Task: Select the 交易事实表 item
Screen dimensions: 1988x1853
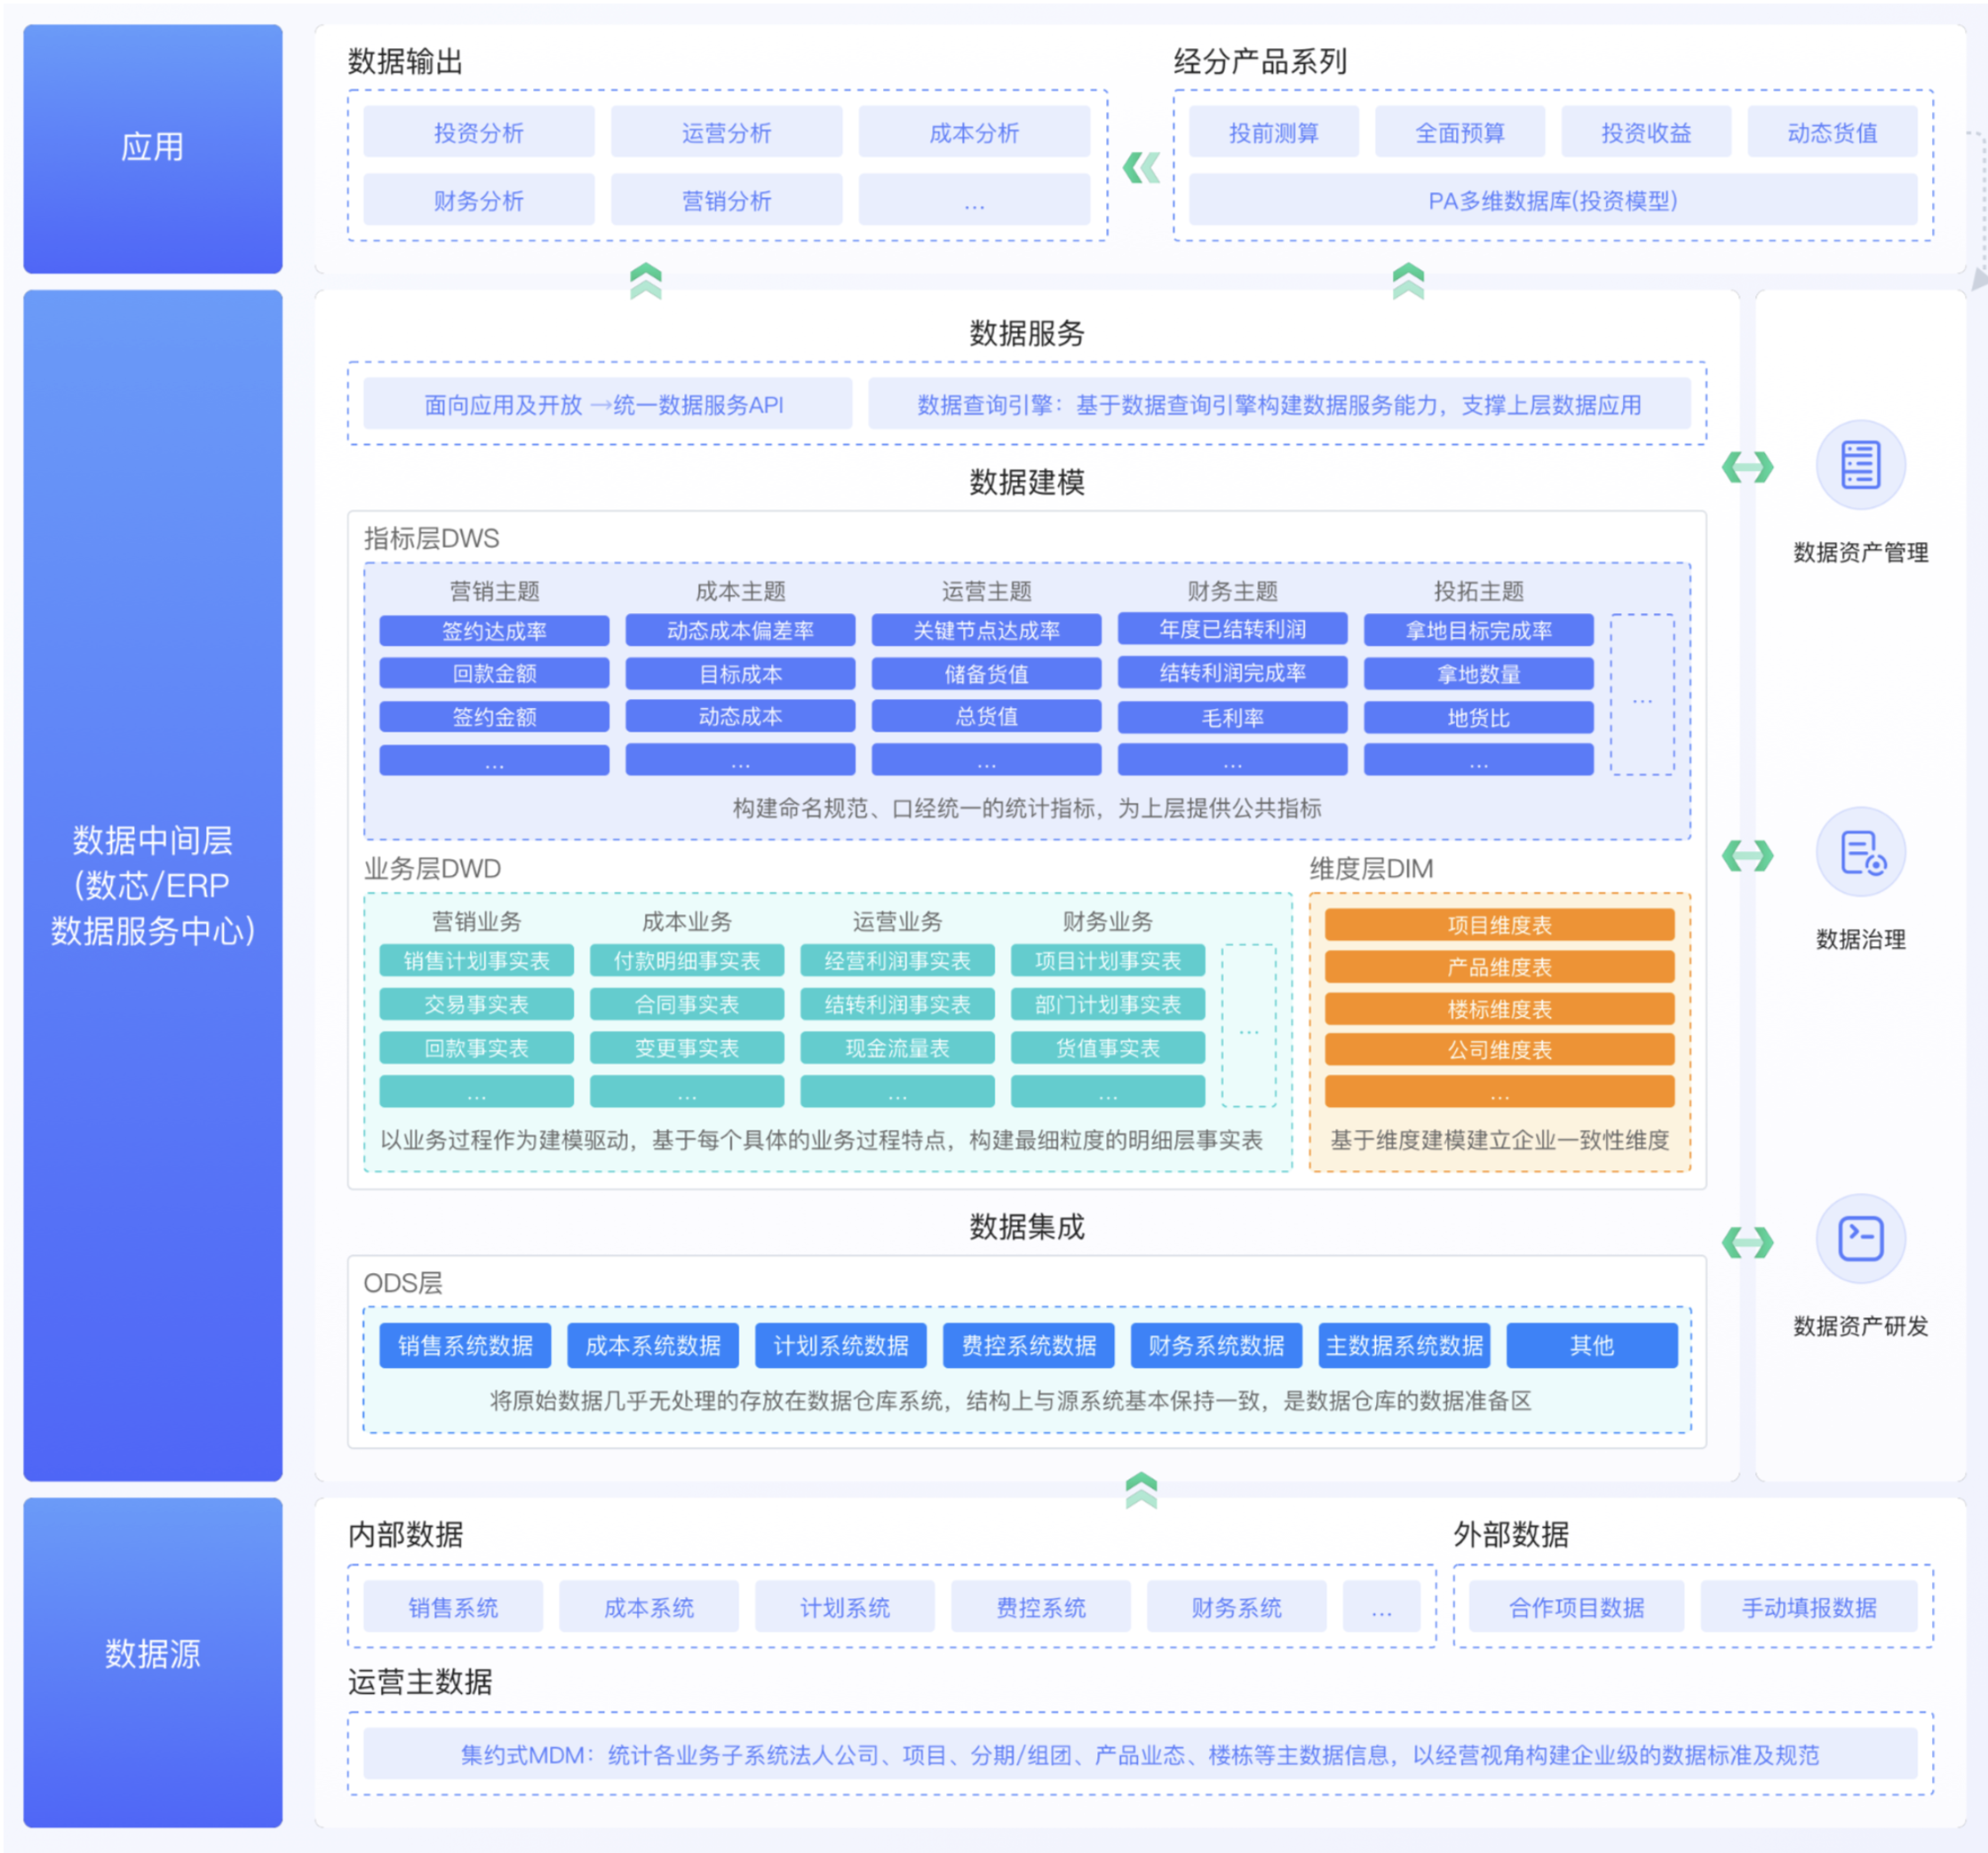Action: point(477,1004)
